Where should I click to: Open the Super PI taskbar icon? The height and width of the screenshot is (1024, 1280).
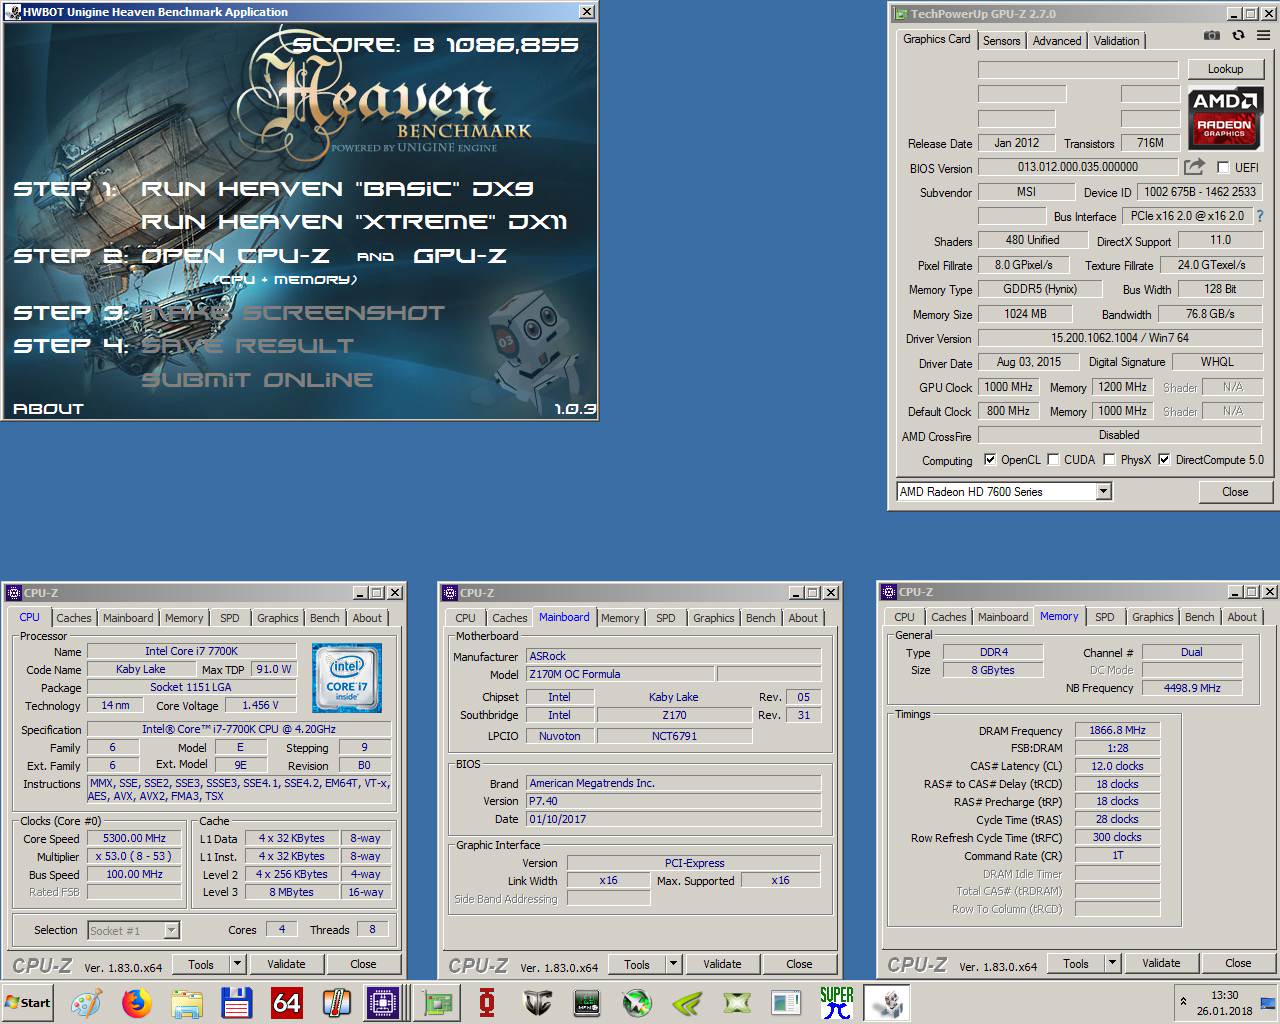(x=837, y=1002)
